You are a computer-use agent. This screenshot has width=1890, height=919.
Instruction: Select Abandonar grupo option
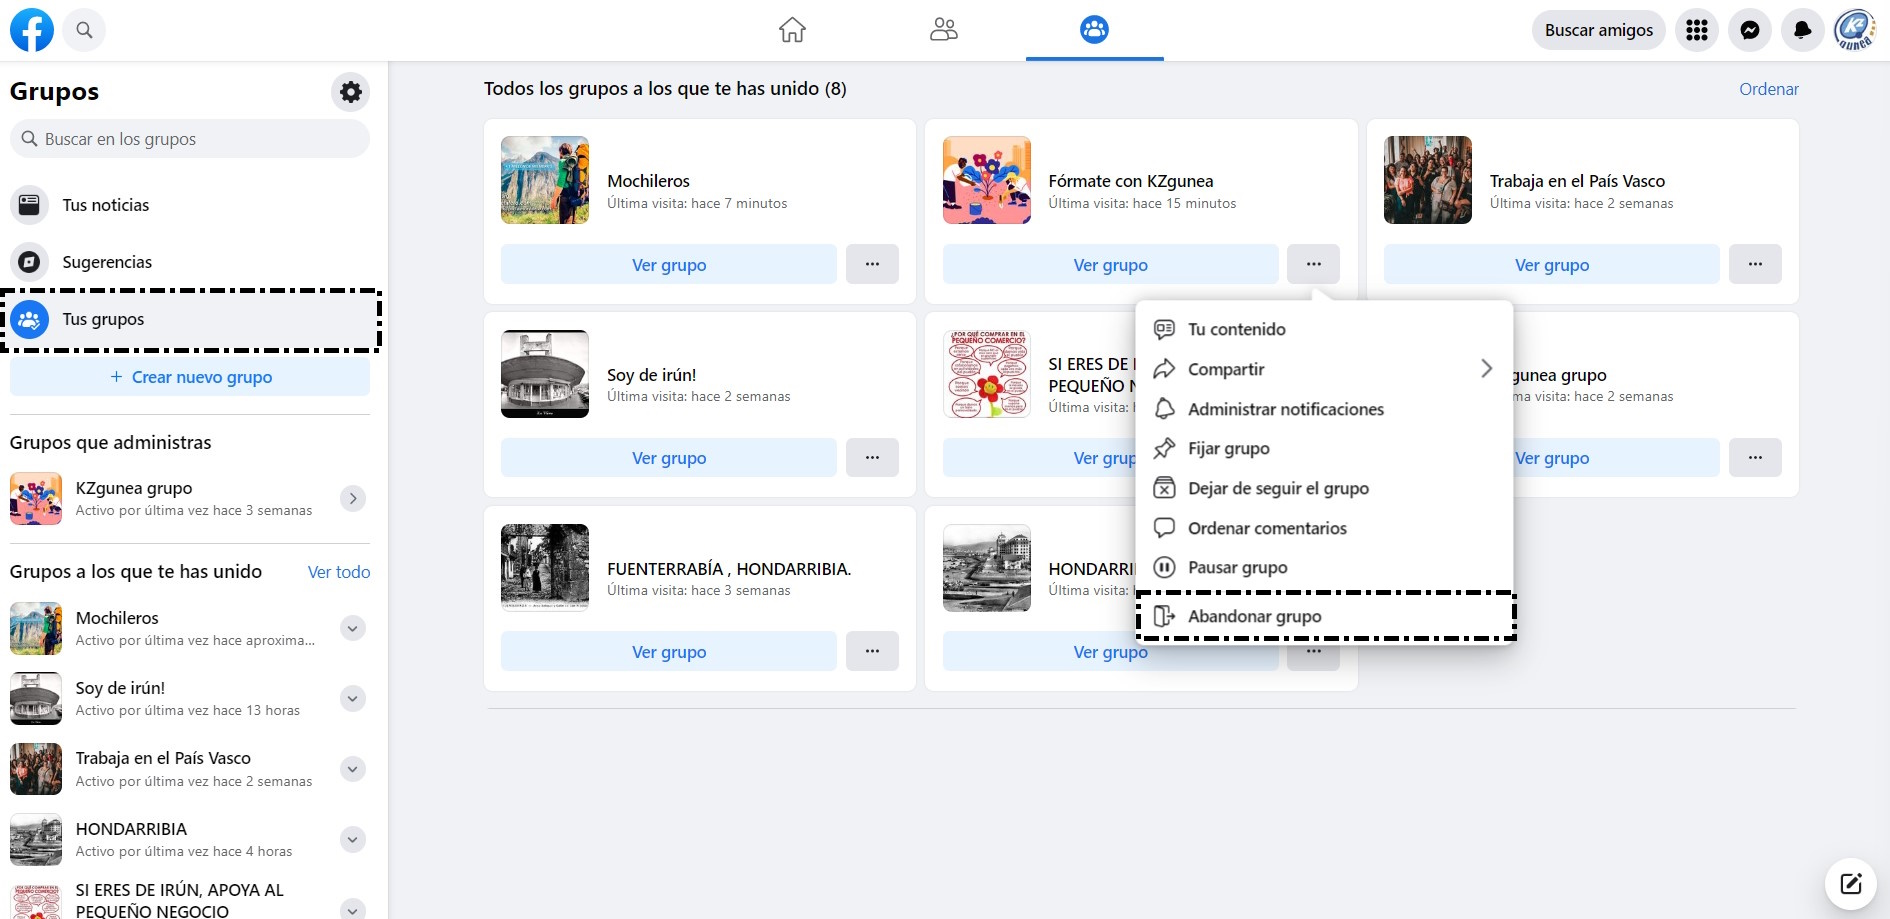(x=1326, y=616)
